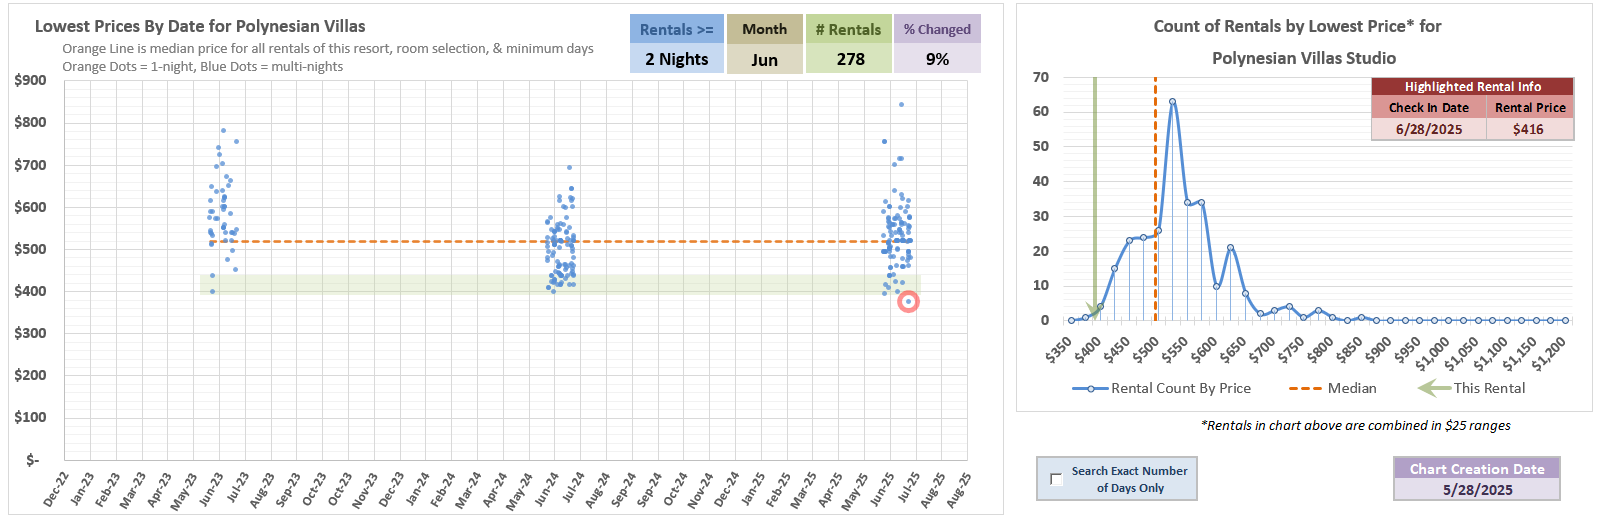Viewport: 1603px width, 520px height.
Task: Click the $416 rental price cell
Action: pos(1528,129)
